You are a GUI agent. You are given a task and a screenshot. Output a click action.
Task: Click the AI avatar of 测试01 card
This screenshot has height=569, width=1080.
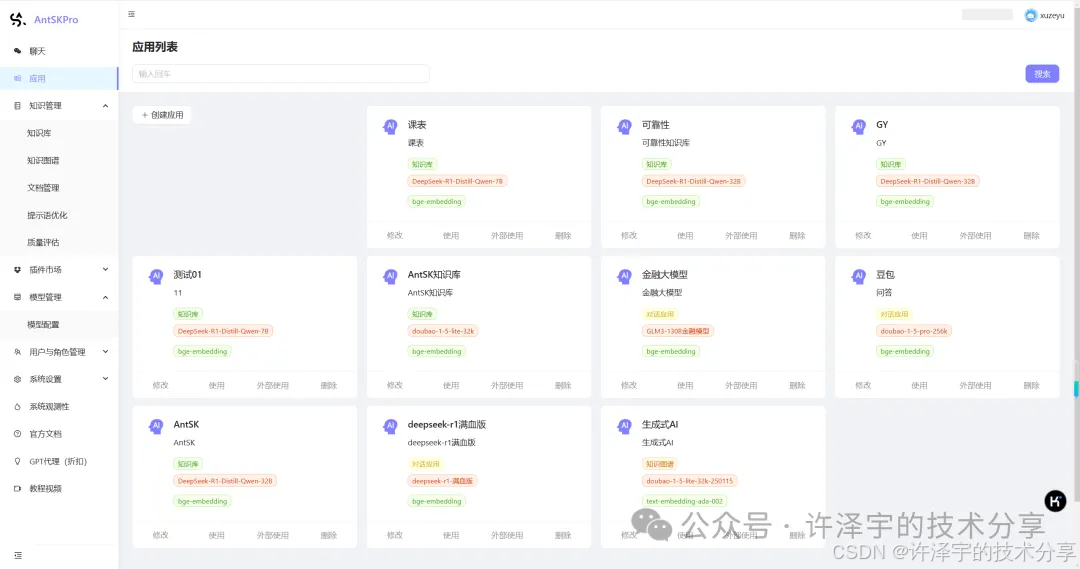[x=156, y=277]
